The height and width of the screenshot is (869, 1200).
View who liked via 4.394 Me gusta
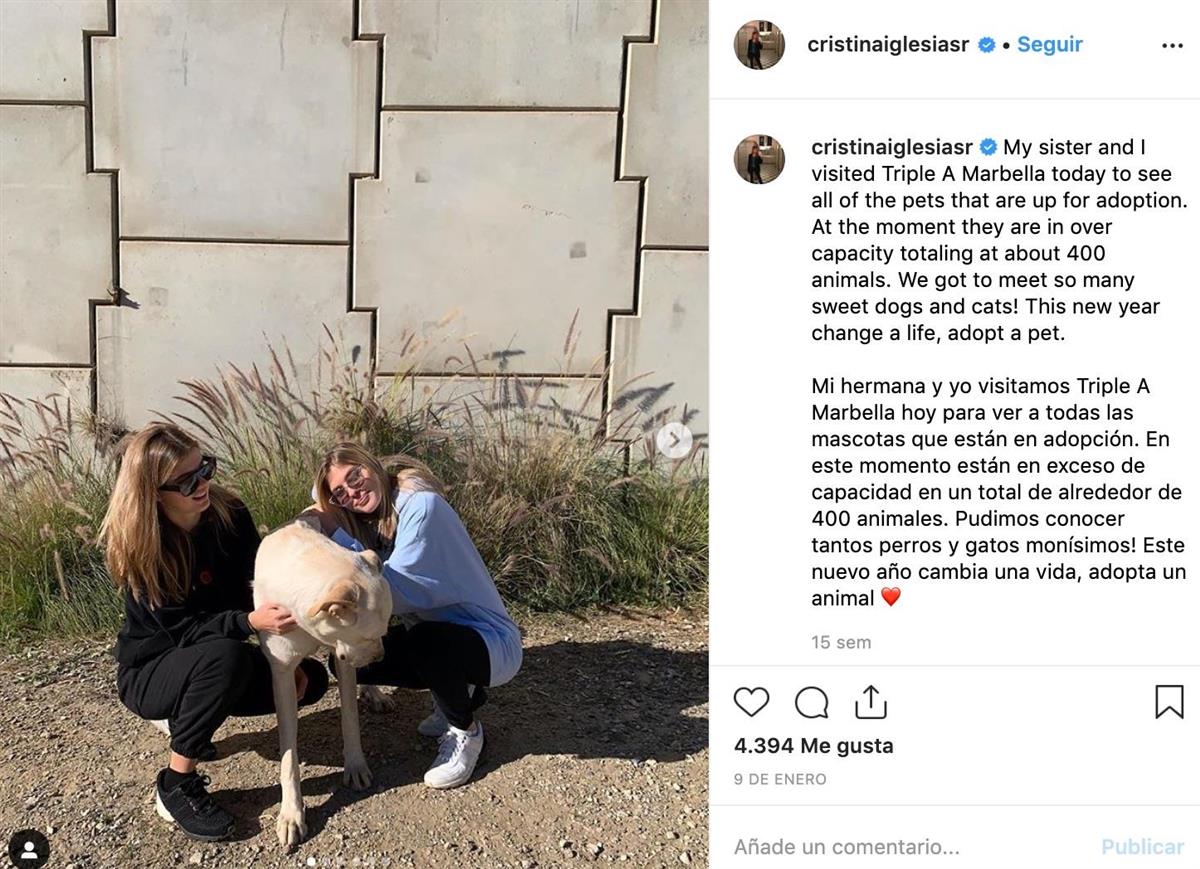pos(813,746)
